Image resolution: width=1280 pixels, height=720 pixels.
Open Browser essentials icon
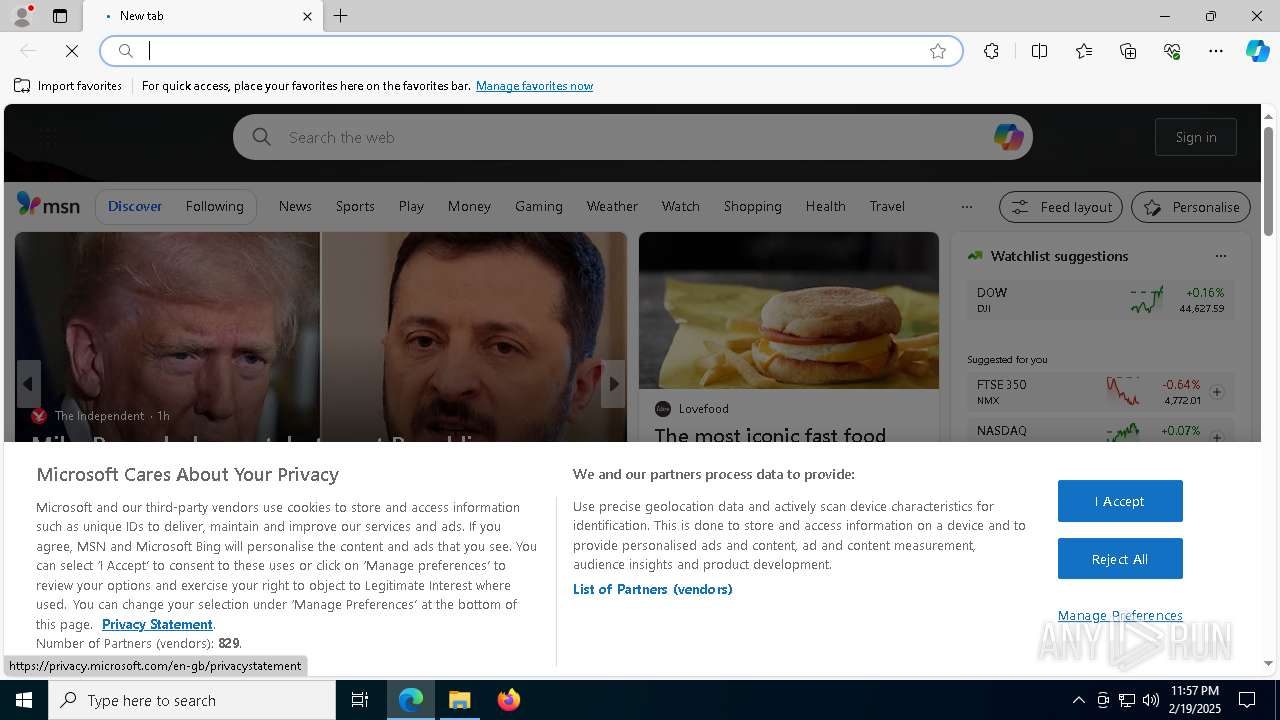pos(1172,51)
